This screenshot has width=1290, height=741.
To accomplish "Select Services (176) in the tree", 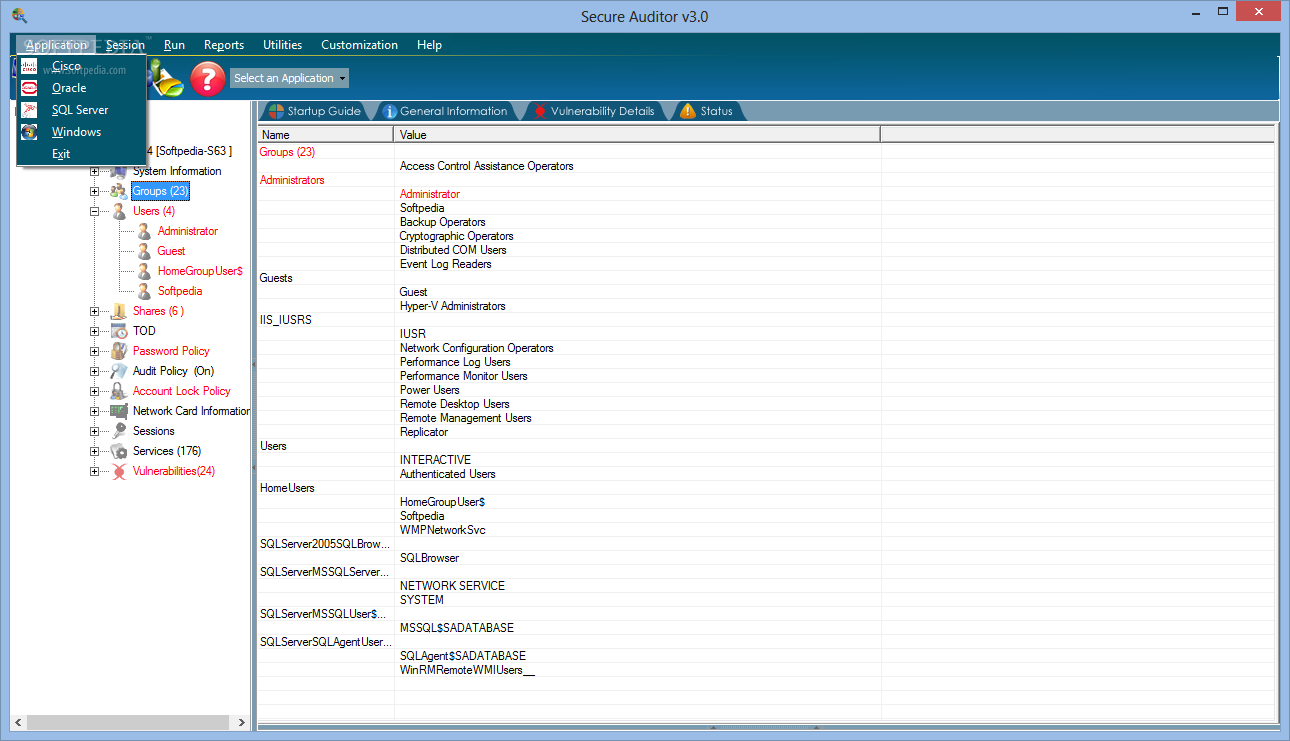I will [x=167, y=451].
